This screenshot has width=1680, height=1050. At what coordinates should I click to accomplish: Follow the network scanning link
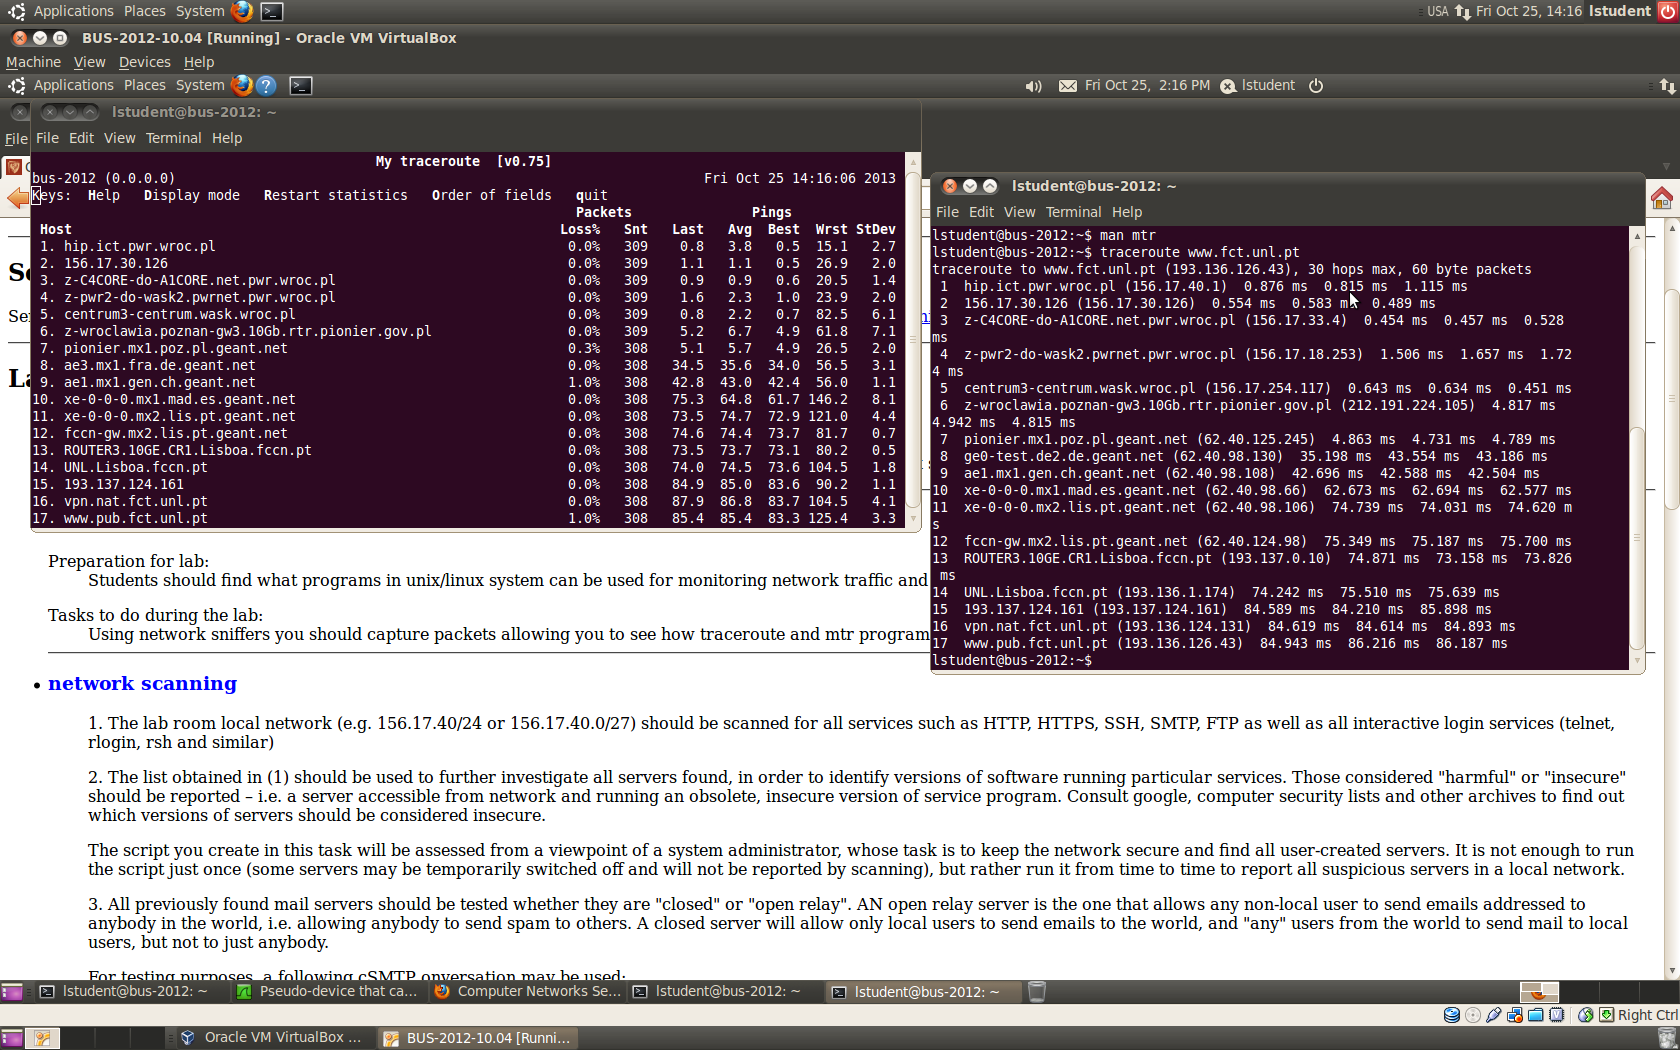pos(142,684)
